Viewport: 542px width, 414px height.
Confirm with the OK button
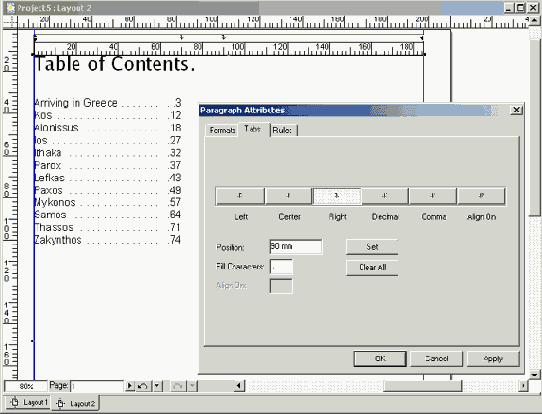point(380,359)
